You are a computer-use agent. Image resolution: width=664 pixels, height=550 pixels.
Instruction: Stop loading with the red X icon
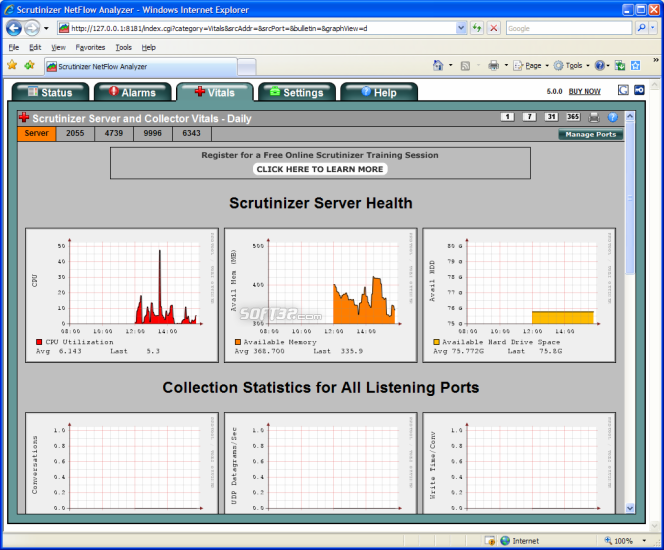pyautogui.click(x=493, y=28)
